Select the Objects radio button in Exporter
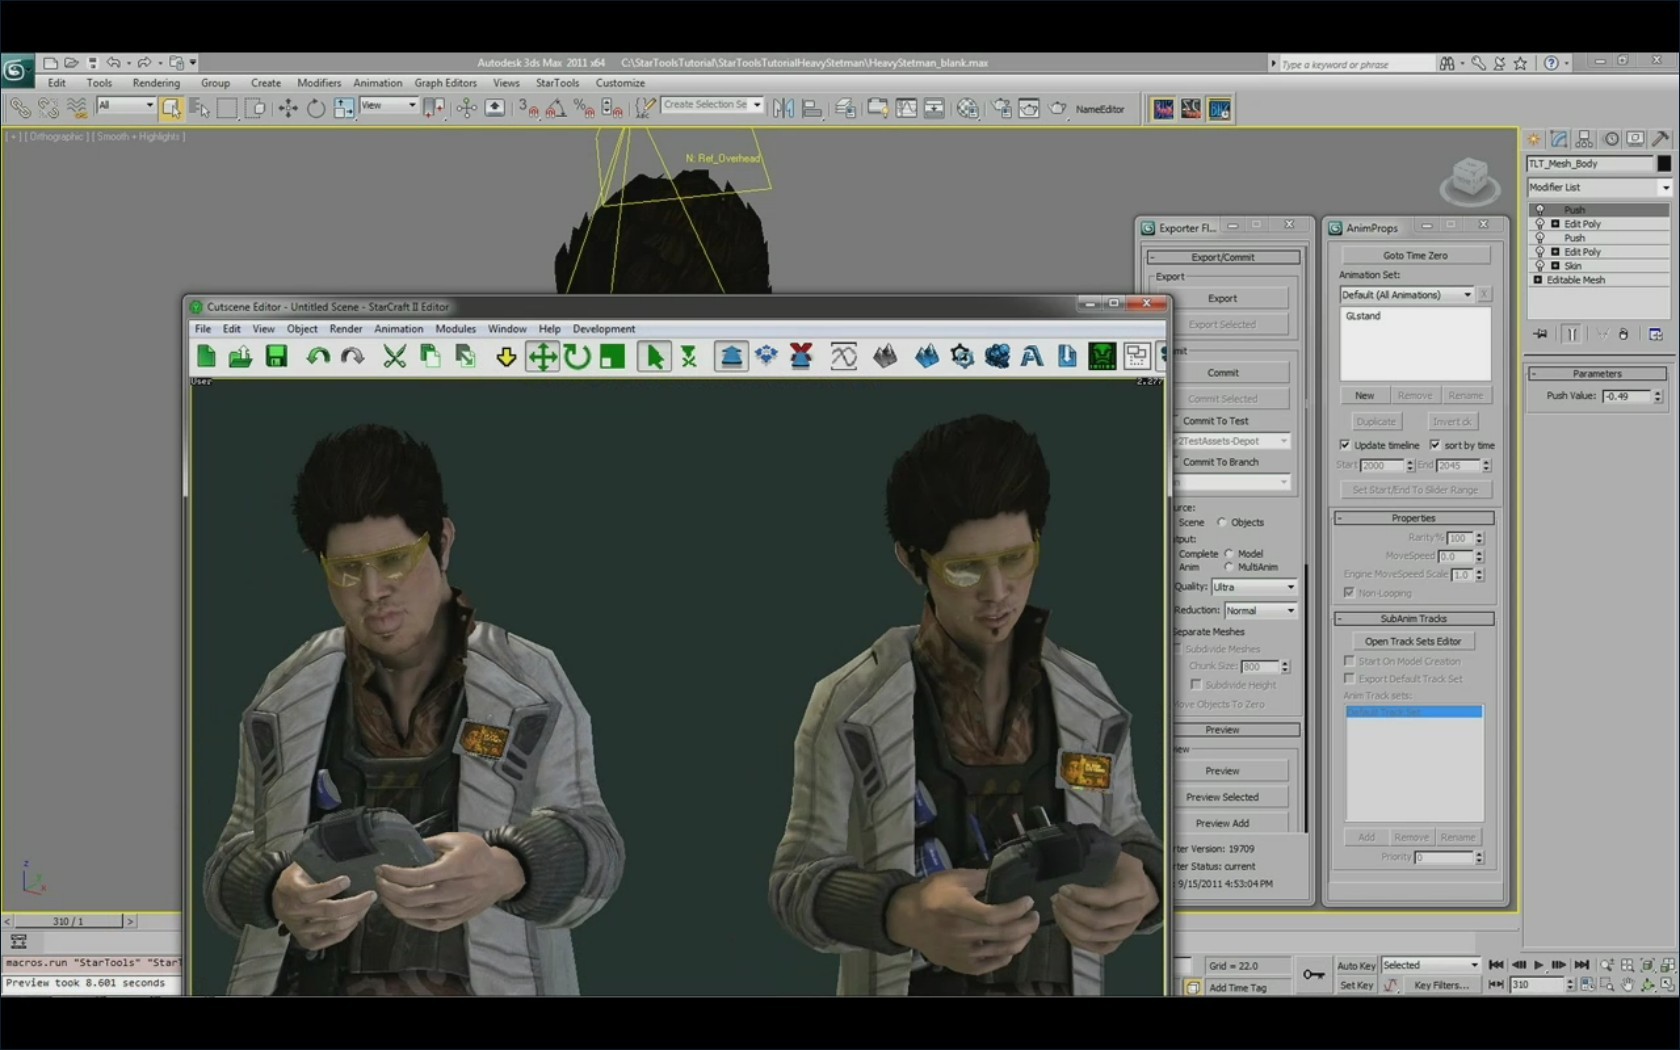1680x1050 pixels. (x=1221, y=522)
